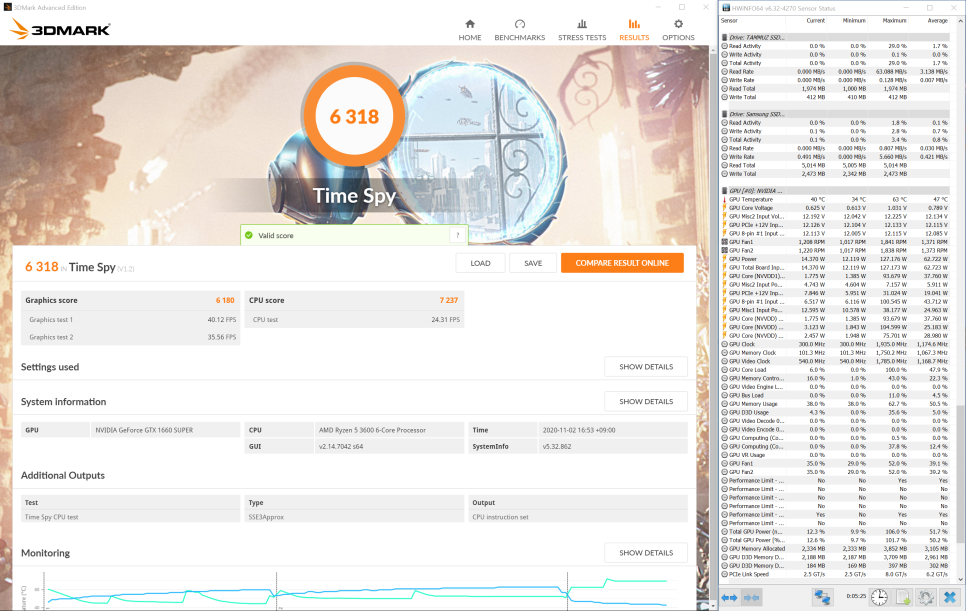
Task: Click HWiNFO vertical scrollbar
Action: pyautogui.click(x=960, y=474)
